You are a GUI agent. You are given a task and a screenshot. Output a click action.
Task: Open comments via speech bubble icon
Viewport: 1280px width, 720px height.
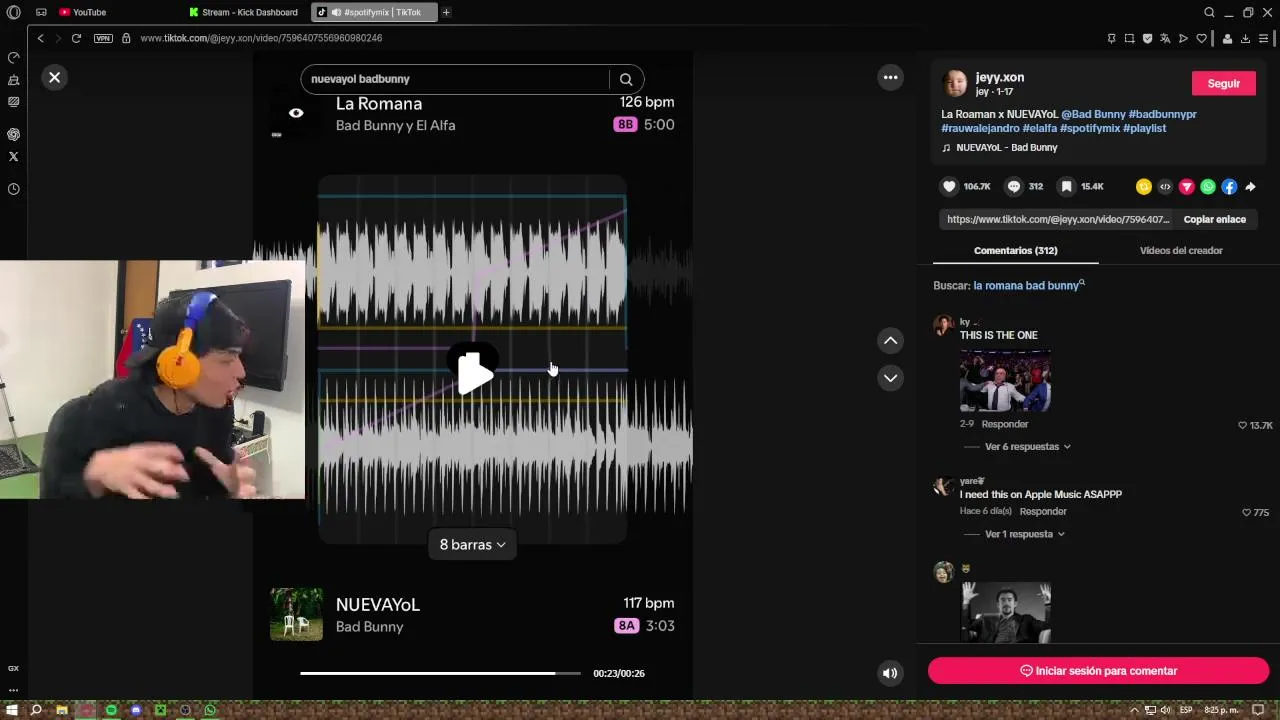click(1013, 186)
